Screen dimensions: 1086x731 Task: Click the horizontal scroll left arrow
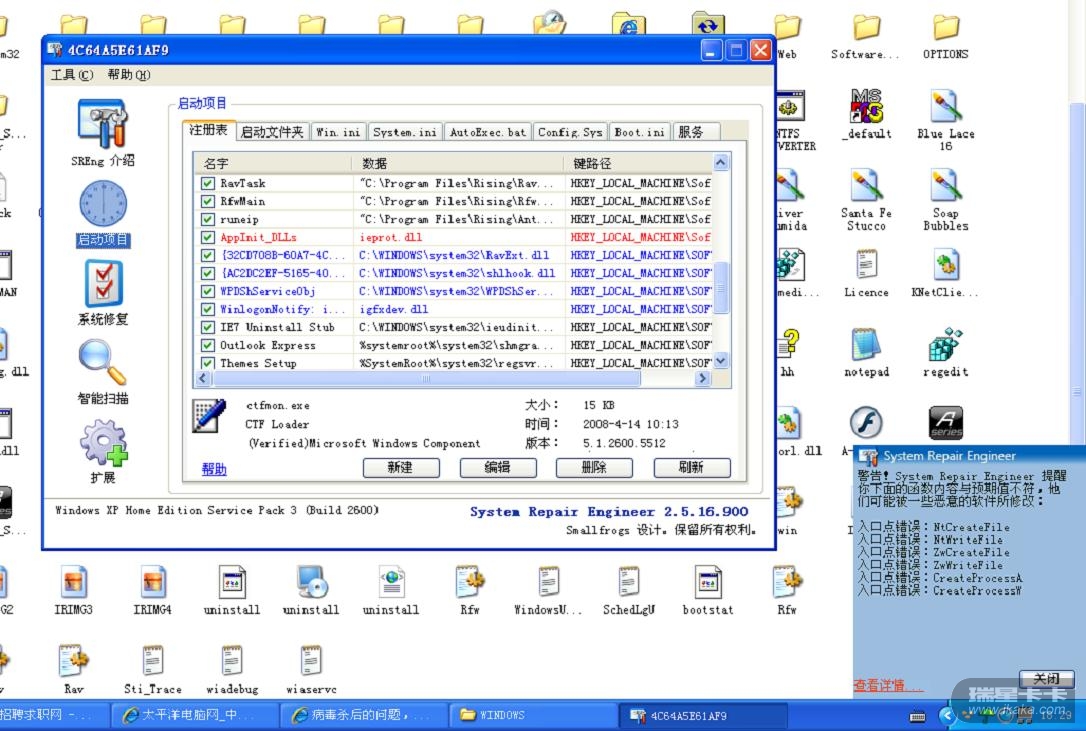(203, 378)
